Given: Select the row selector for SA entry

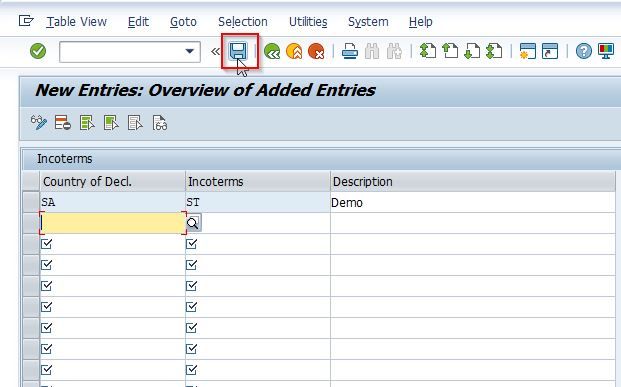Looking at the screenshot, I should click(x=31, y=202).
